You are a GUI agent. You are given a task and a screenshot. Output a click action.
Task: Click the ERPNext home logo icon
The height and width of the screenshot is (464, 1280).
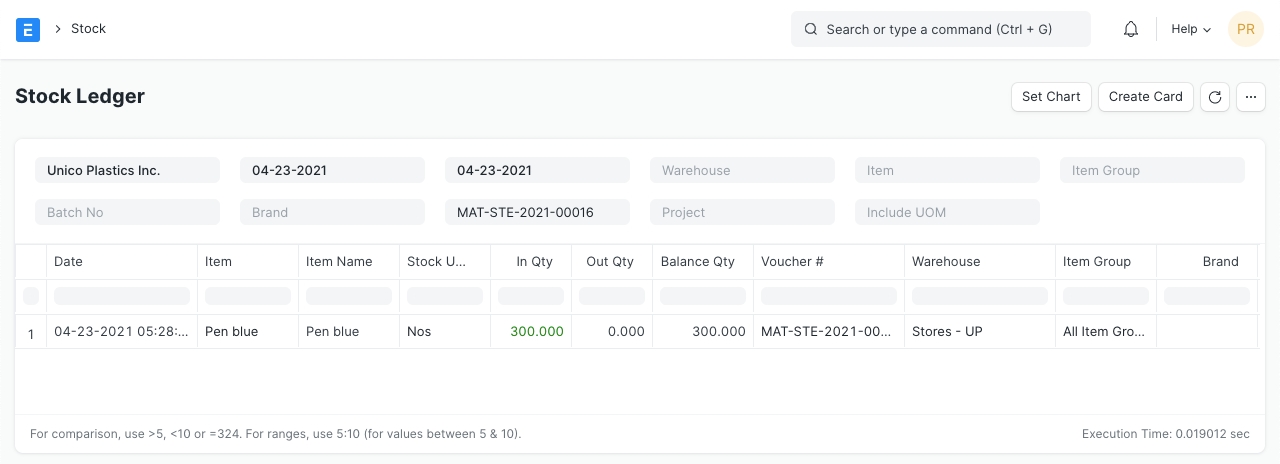point(28,29)
